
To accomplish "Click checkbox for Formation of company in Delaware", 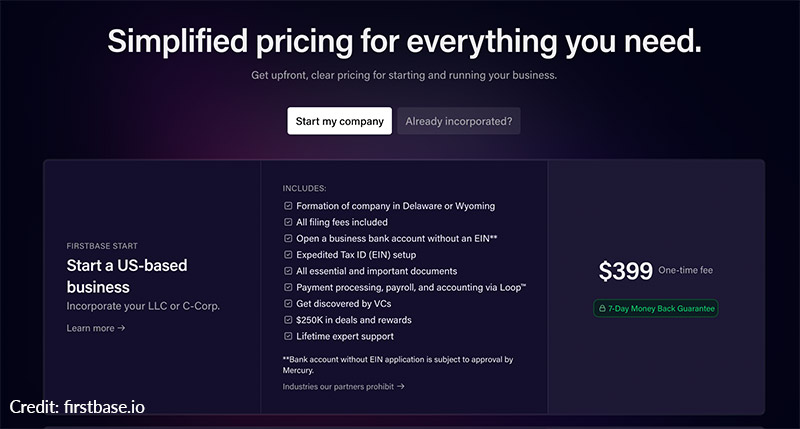I will (x=288, y=206).
